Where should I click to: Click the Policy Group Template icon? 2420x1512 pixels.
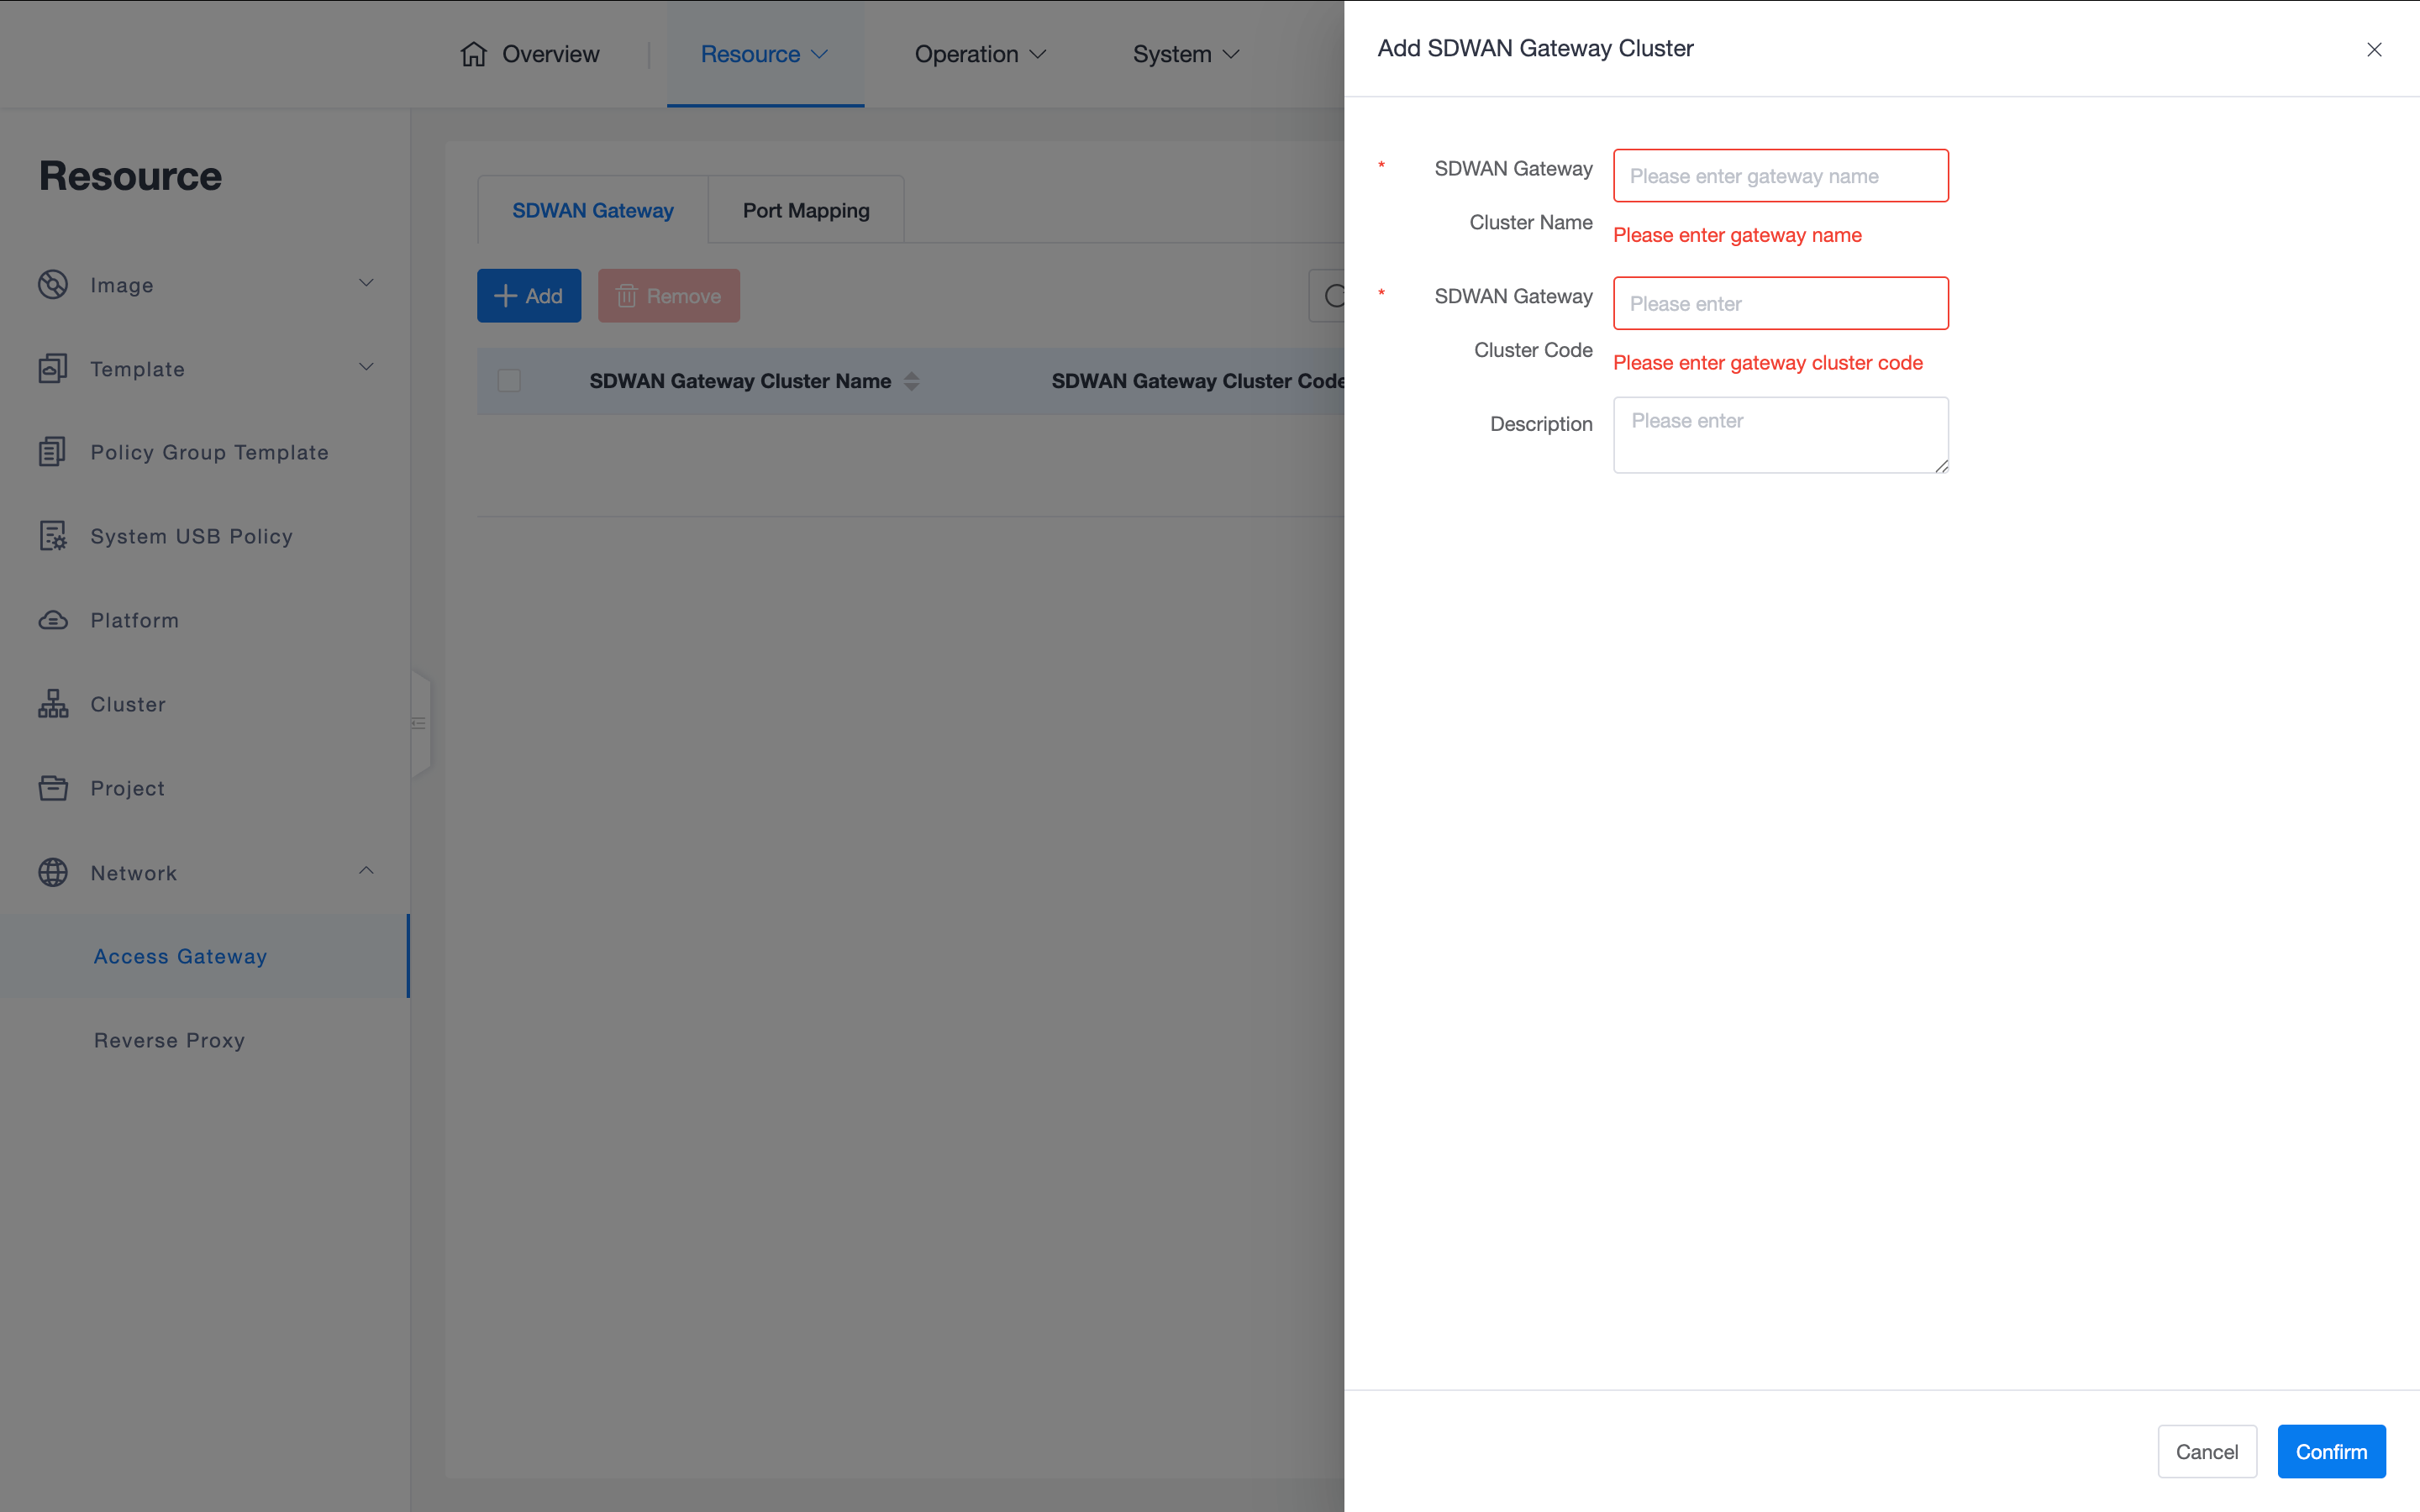[x=53, y=452]
